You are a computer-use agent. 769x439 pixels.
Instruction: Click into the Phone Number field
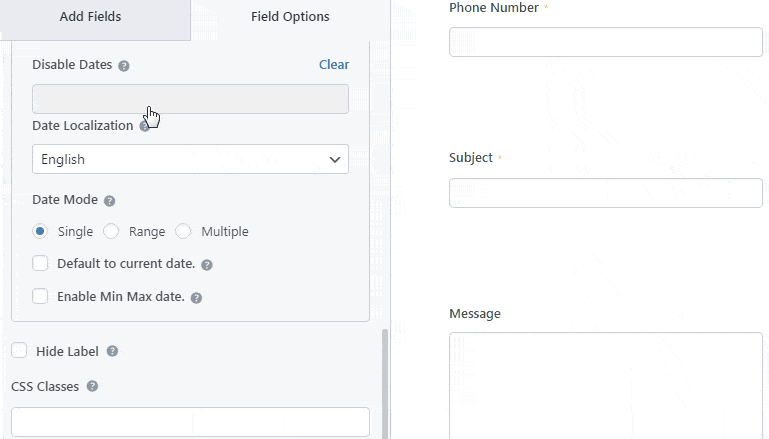[606, 42]
